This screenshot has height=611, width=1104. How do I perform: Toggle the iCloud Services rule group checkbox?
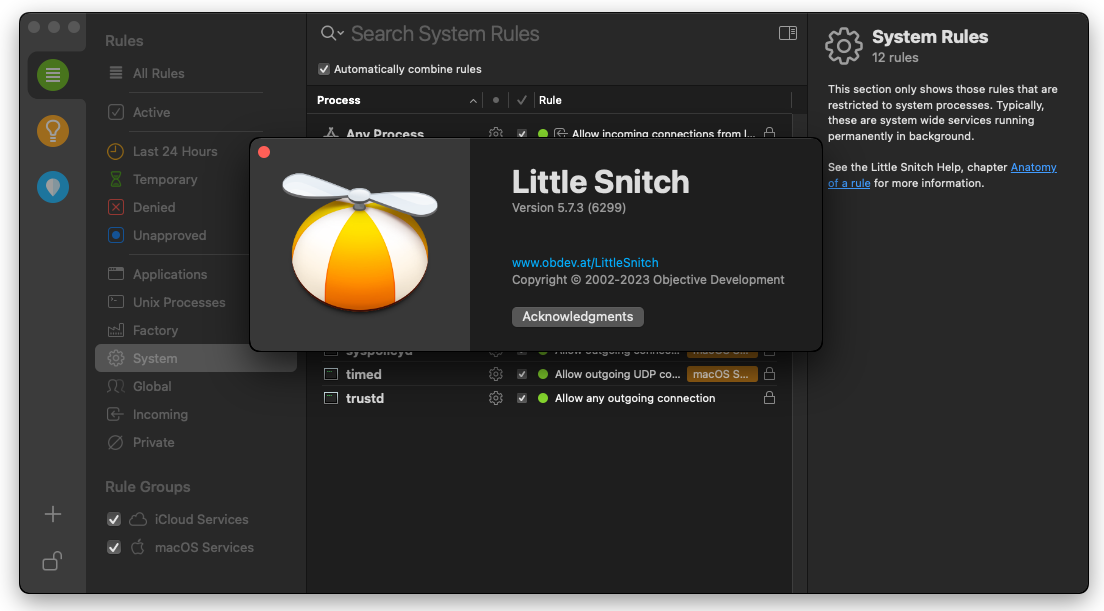click(x=114, y=519)
